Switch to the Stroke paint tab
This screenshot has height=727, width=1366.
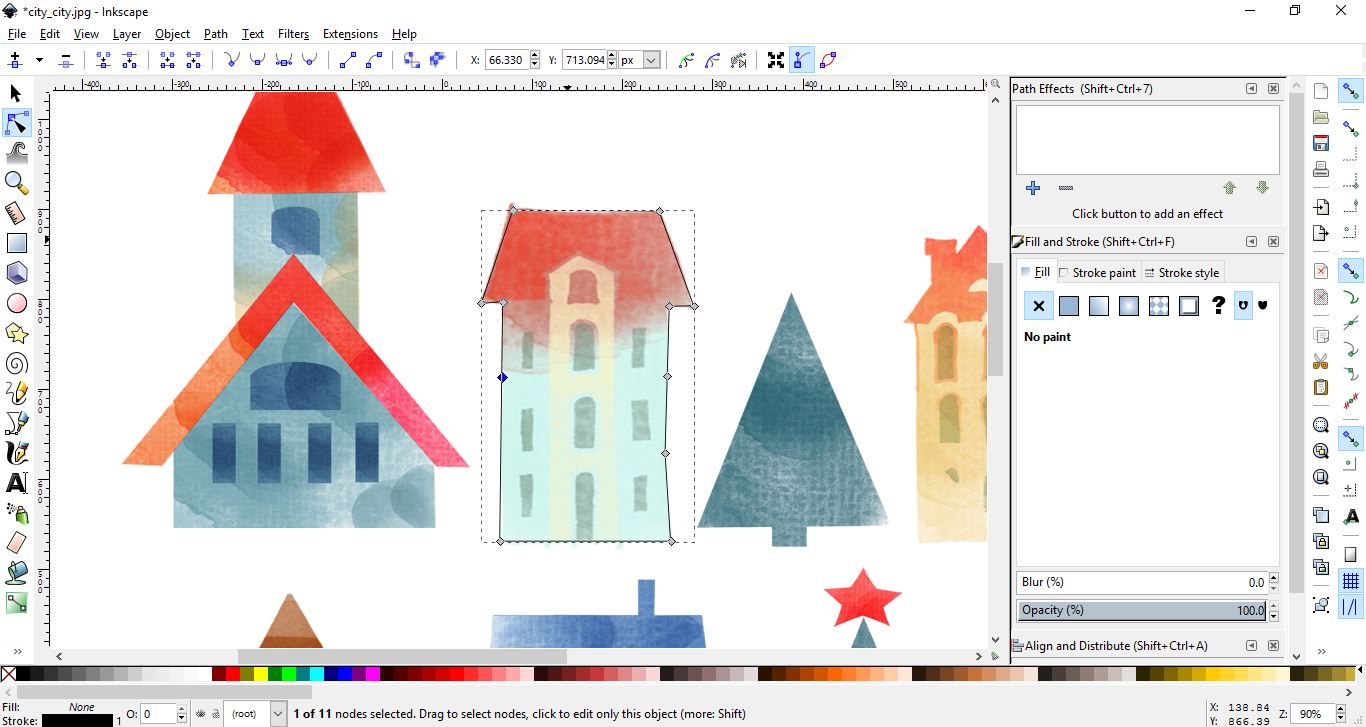[x=1097, y=272]
